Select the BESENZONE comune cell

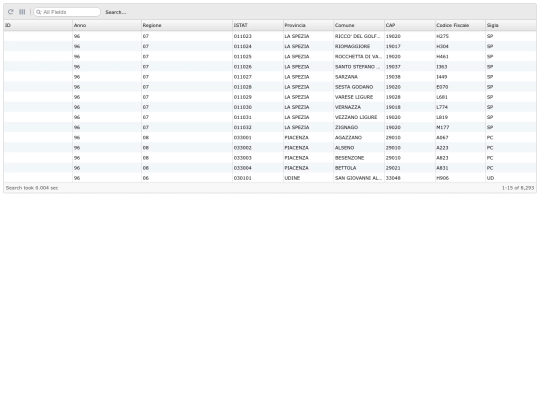[359, 158]
